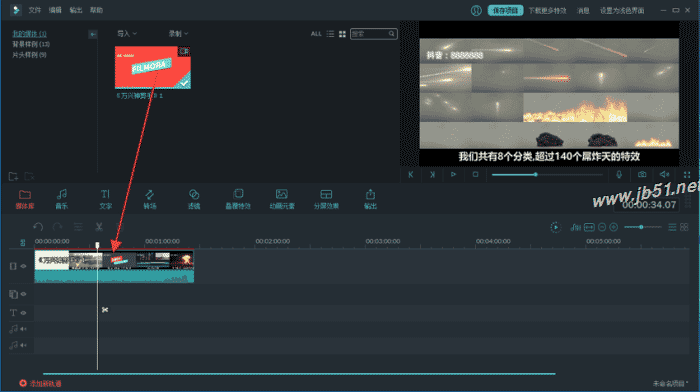Image resolution: width=700 pixels, height=392 pixels.
Task: Click the 输出 (Export) share icon tab
Action: point(370,199)
